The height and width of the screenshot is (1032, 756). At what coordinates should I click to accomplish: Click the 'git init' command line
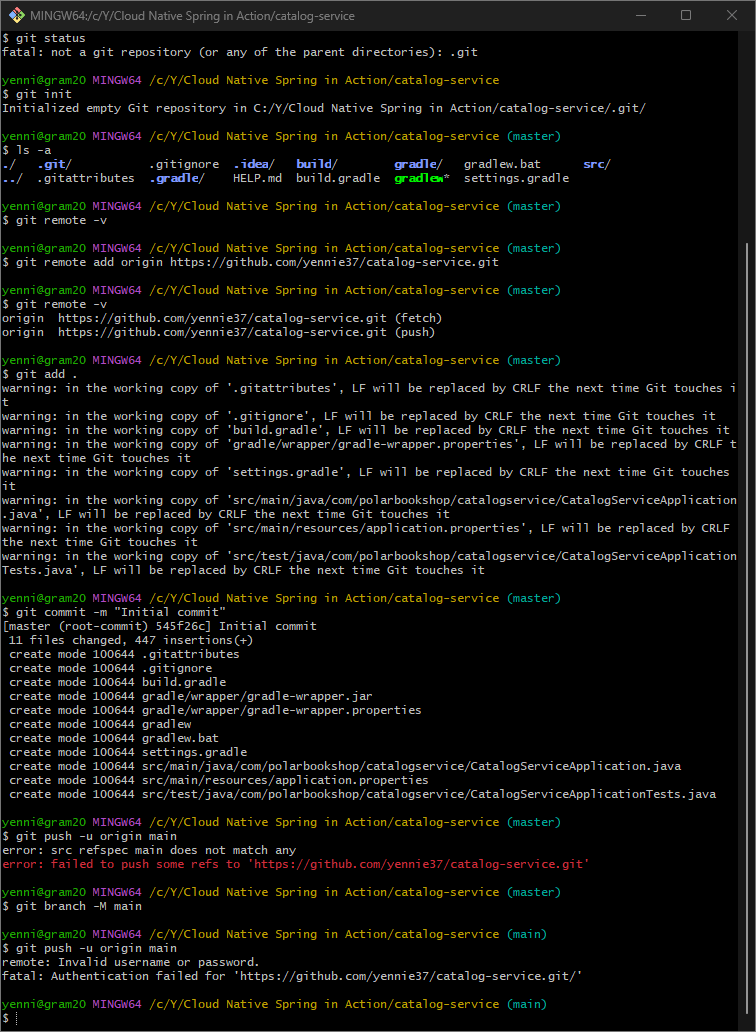tap(37, 94)
